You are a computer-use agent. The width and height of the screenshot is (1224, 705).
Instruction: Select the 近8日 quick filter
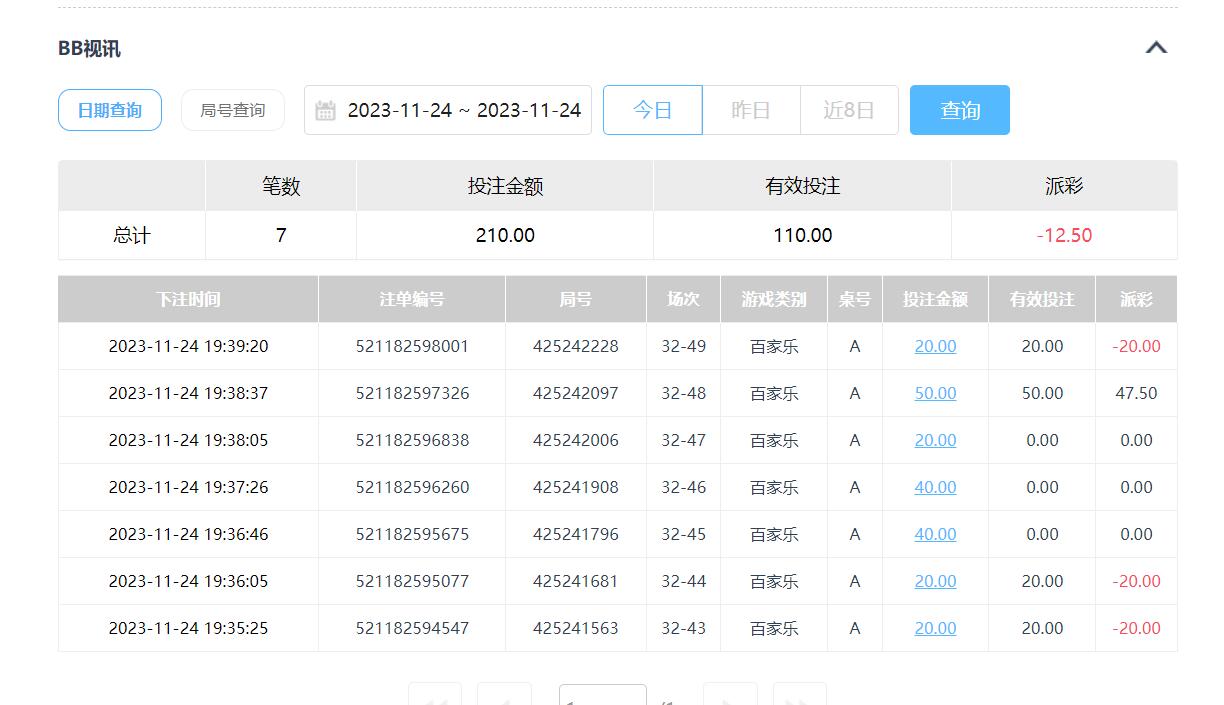tap(849, 110)
